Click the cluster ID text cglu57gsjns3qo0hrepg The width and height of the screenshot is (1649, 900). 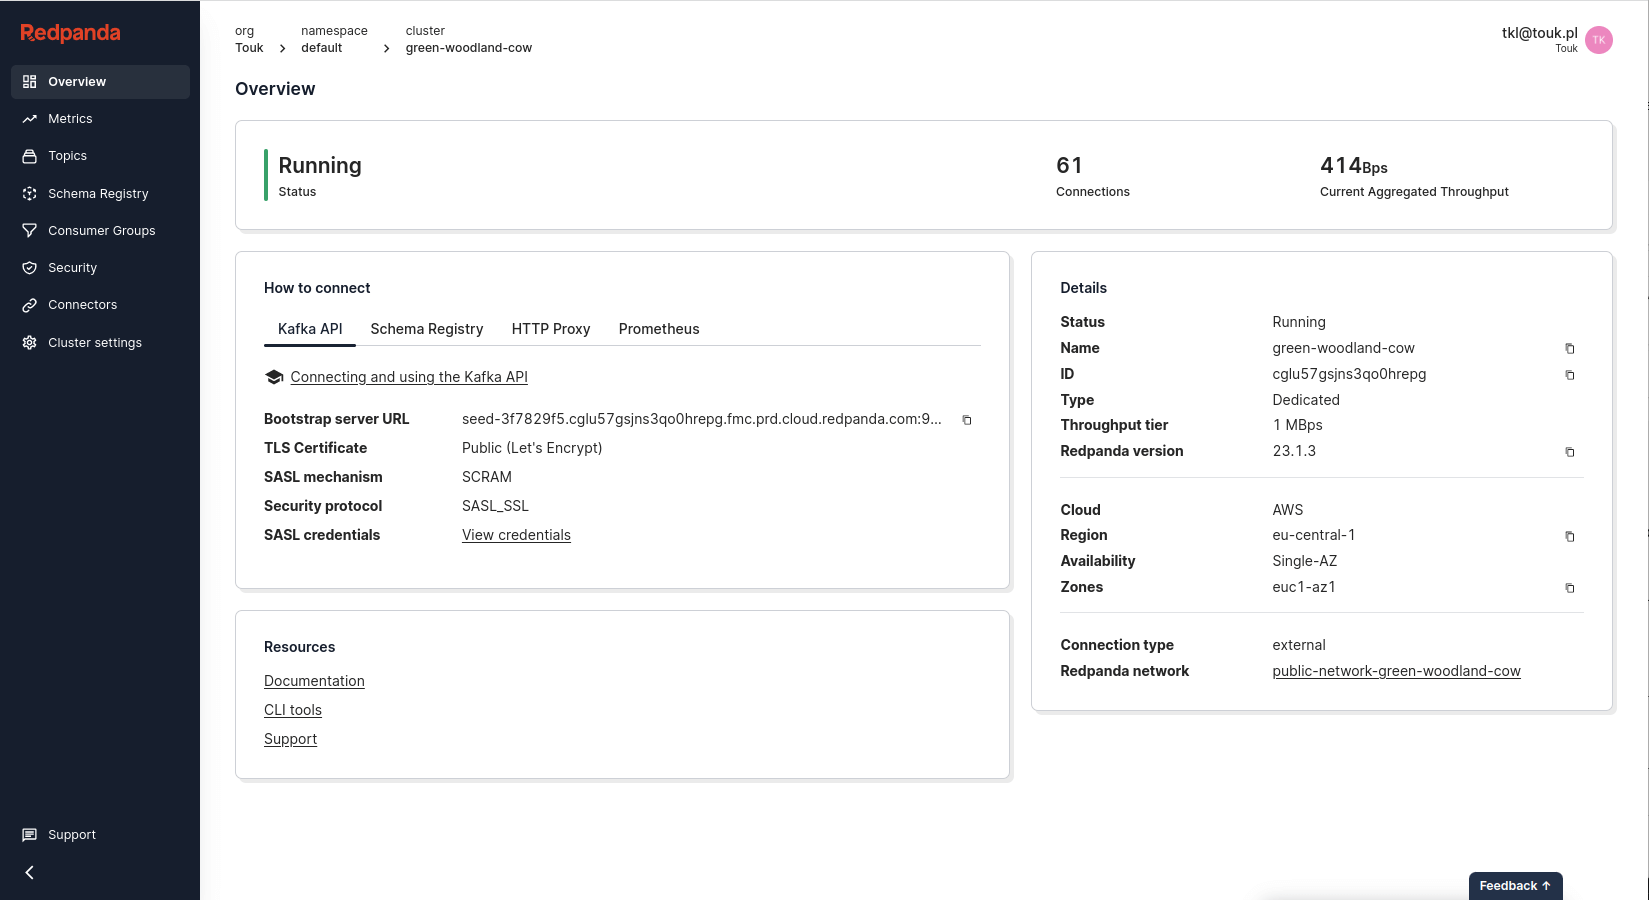click(1349, 374)
